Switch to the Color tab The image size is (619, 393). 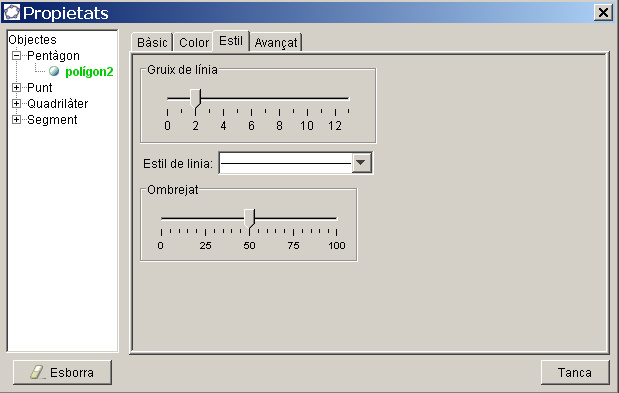194,42
